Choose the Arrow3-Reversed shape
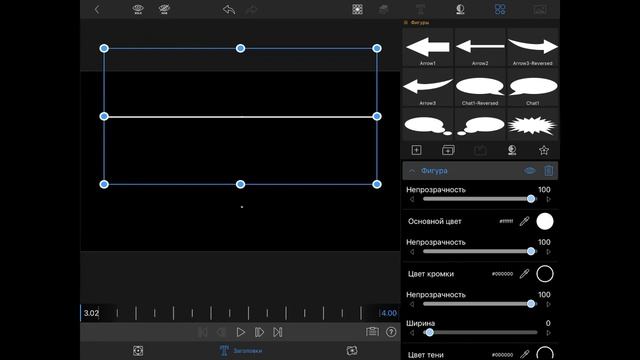Screen dimensions: 640x360 pyautogui.click(x=533, y=48)
